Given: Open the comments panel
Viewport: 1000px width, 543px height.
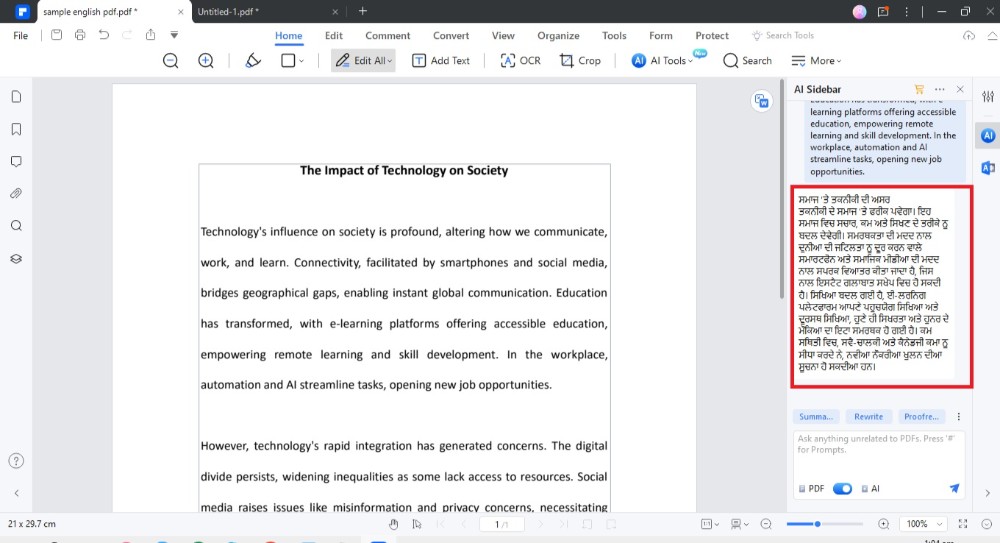Looking at the screenshot, I should [x=17, y=161].
